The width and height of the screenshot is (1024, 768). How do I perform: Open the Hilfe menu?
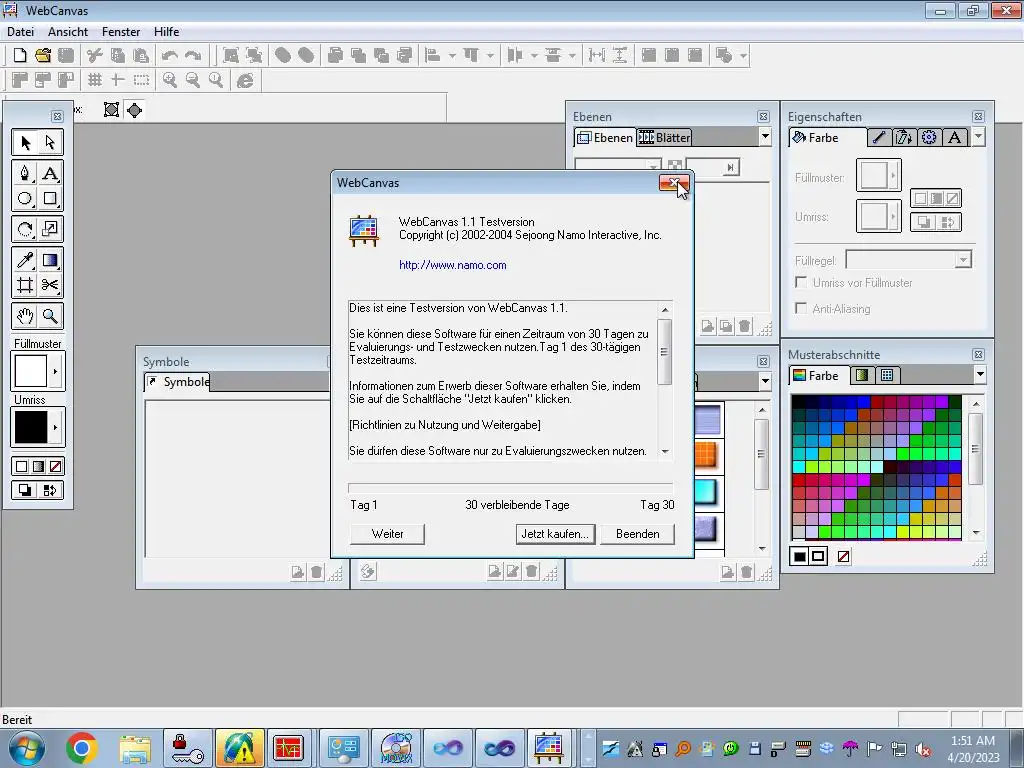(167, 31)
